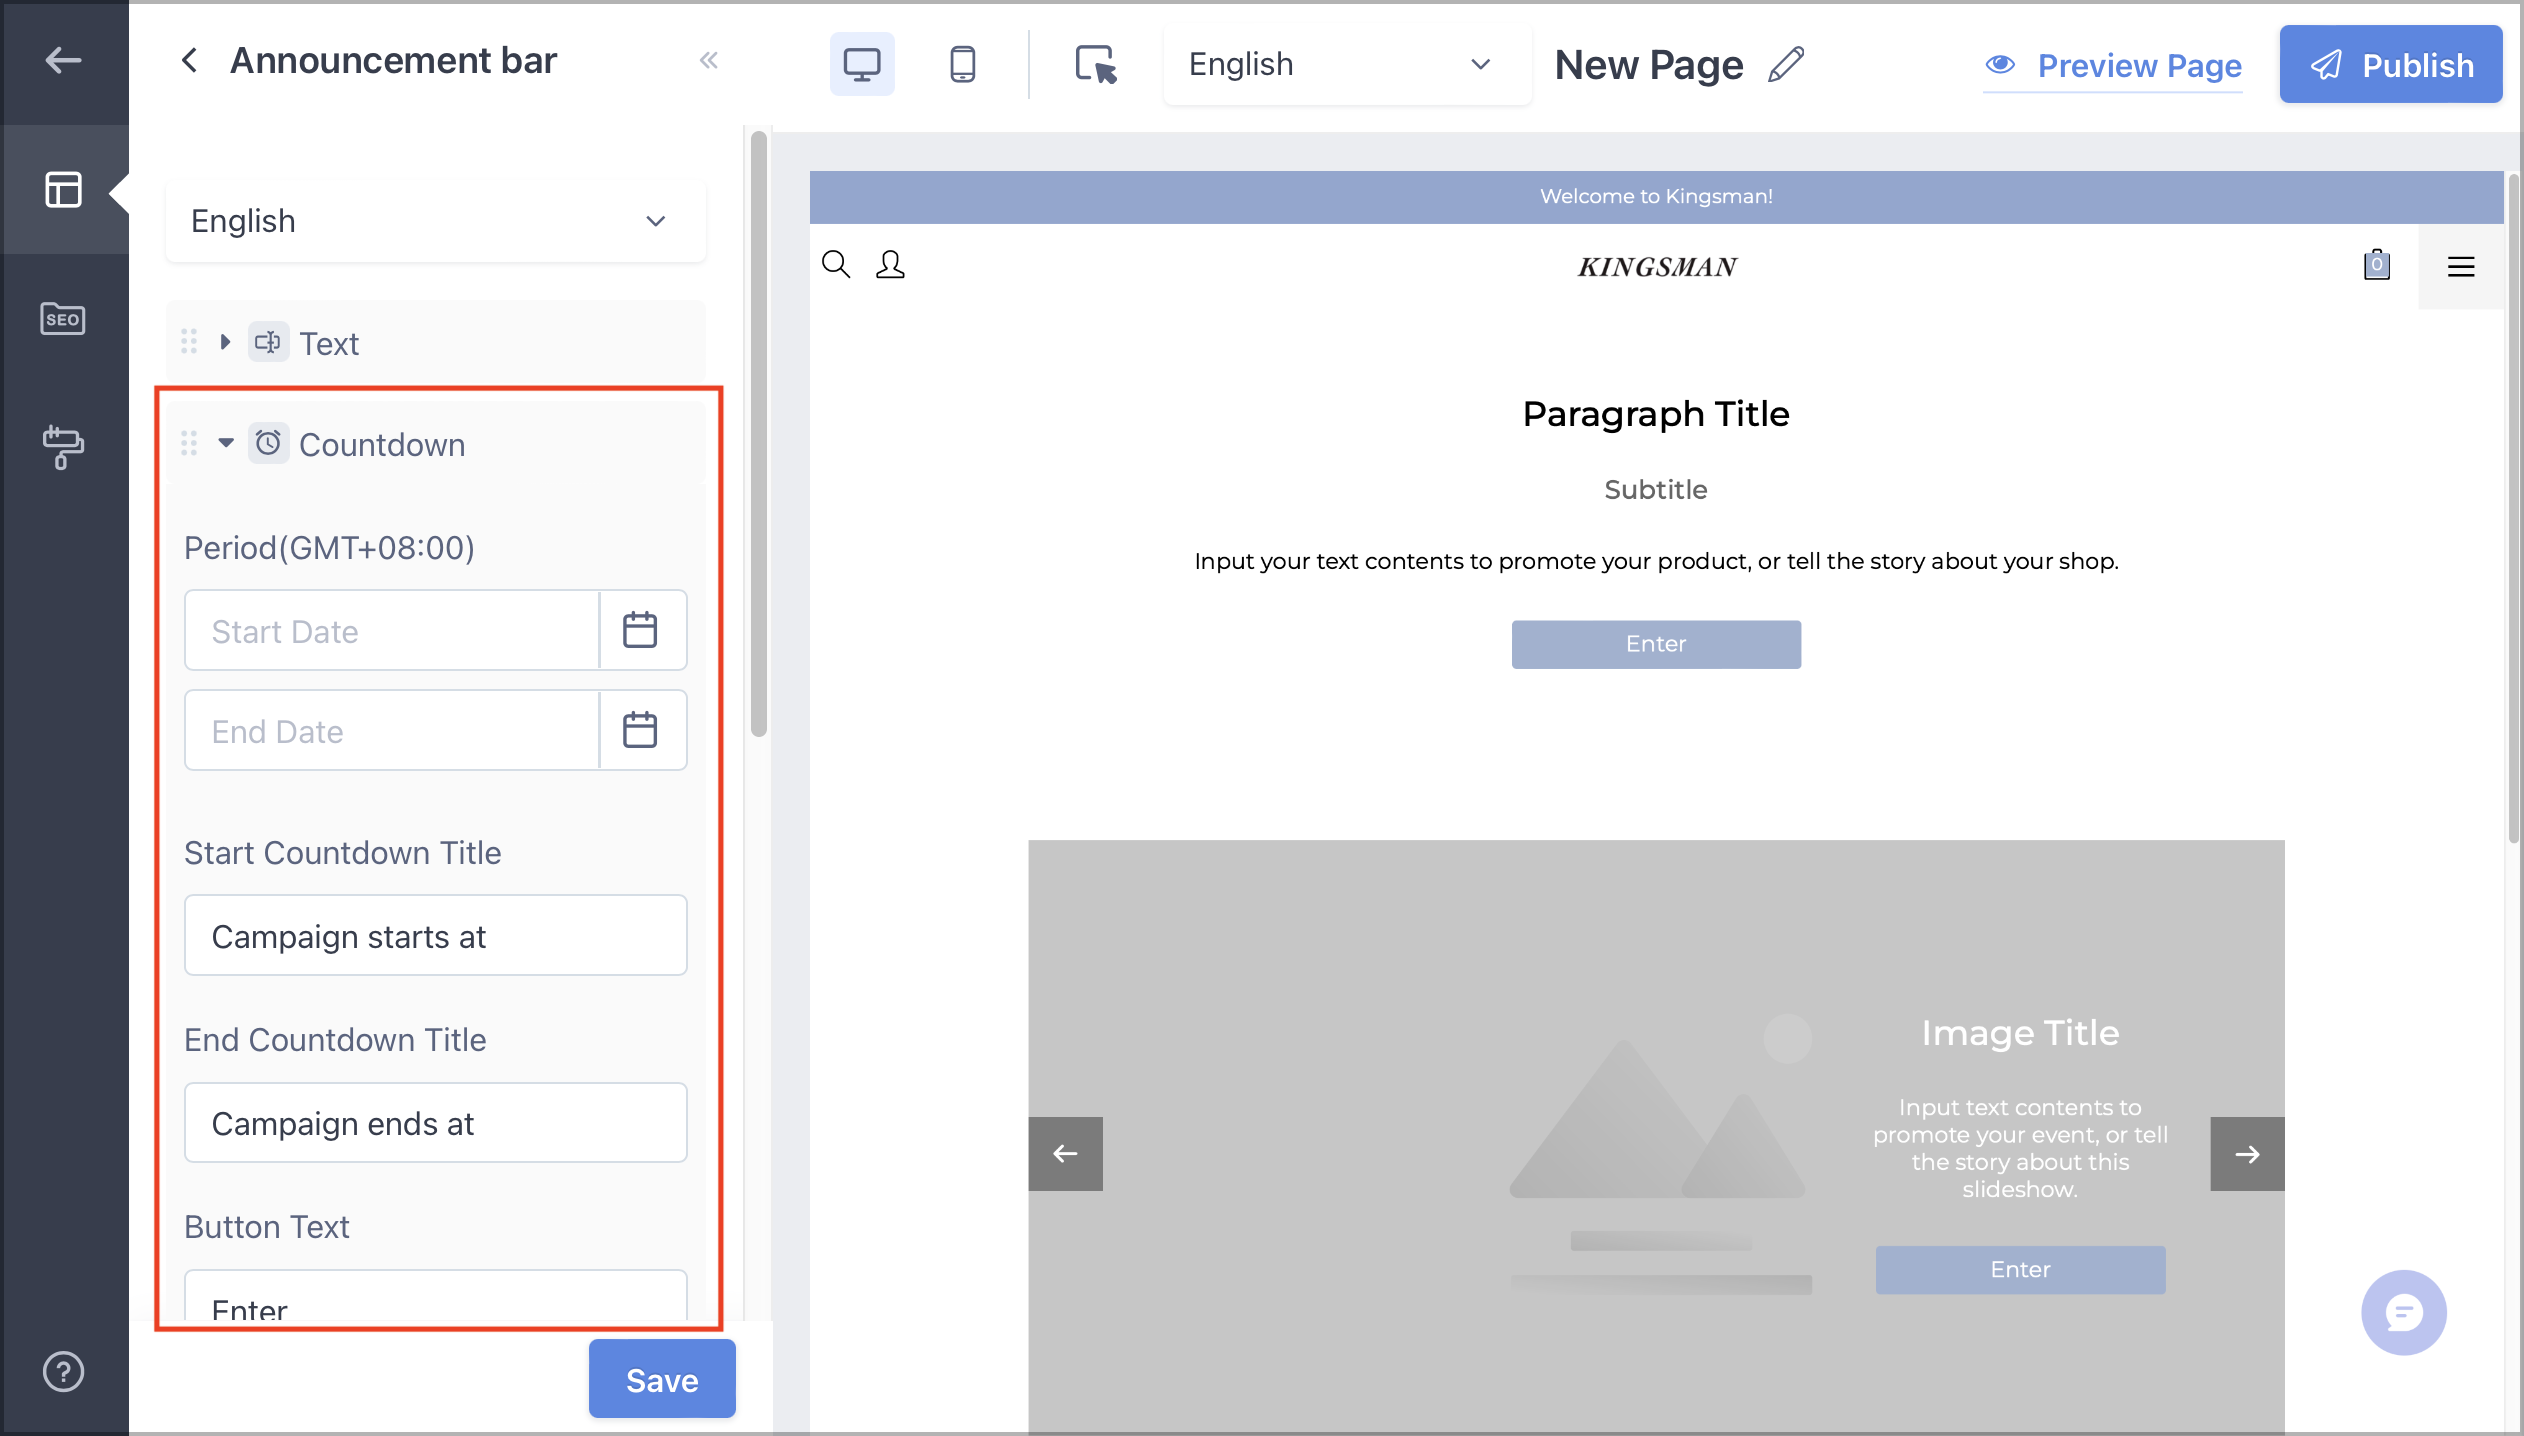Screen dimensions: 2524x1436
Task: Switch to mobile preview mode
Action: (x=962, y=64)
